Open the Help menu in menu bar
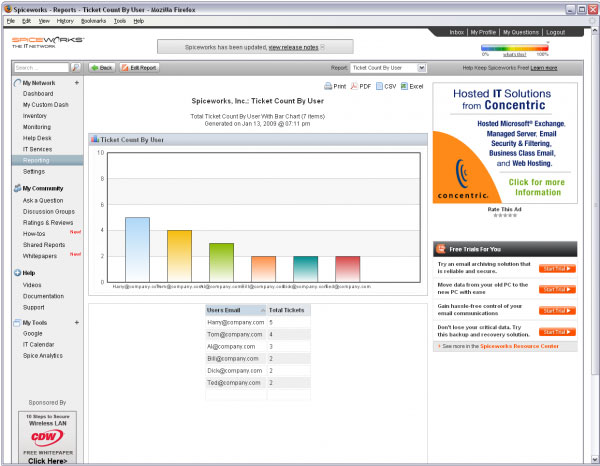Viewport: 600px width, 466px height. click(x=139, y=21)
